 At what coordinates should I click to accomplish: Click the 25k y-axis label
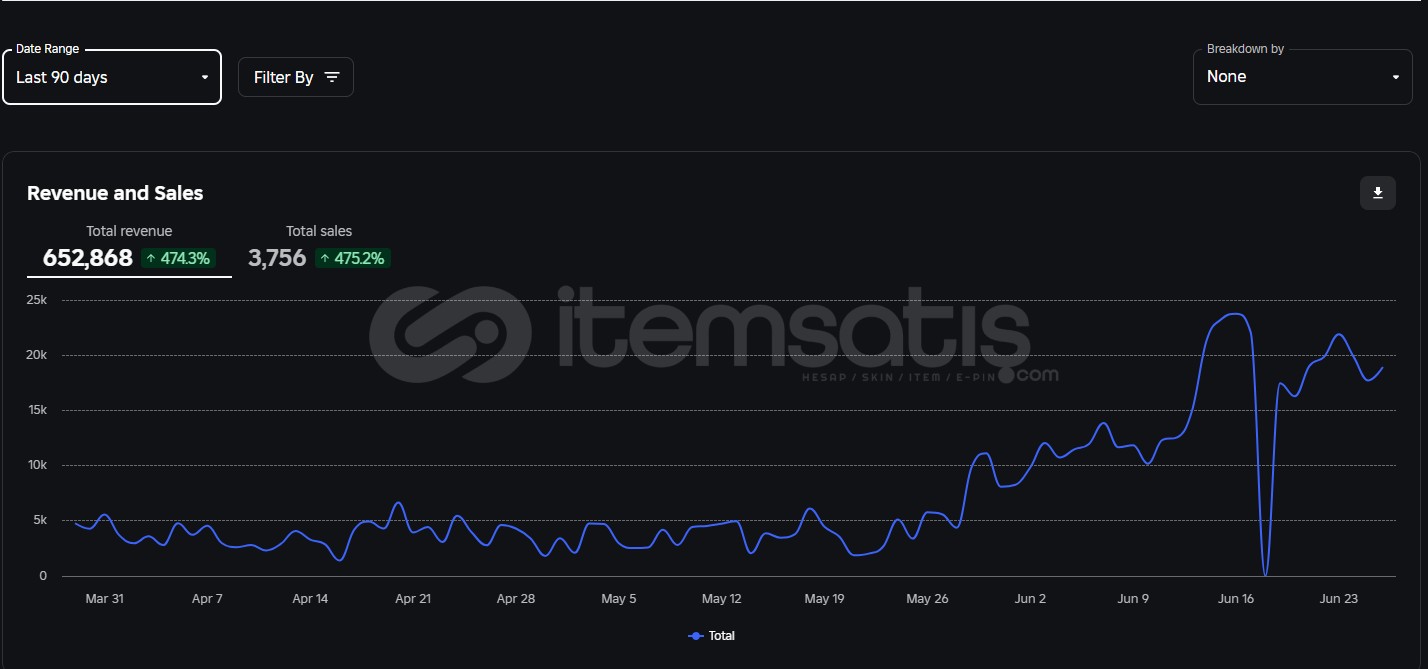click(x=37, y=300)
